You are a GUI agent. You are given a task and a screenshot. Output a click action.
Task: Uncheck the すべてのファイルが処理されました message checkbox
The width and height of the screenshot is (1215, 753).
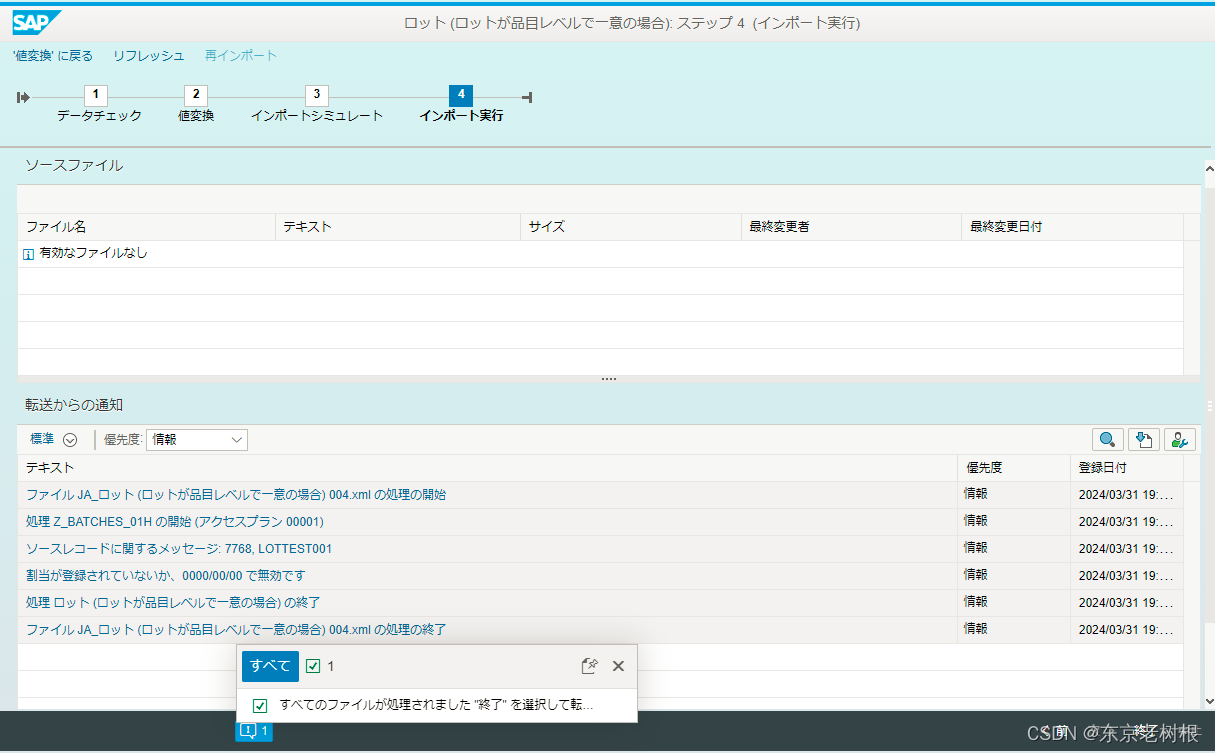(260, 705)
